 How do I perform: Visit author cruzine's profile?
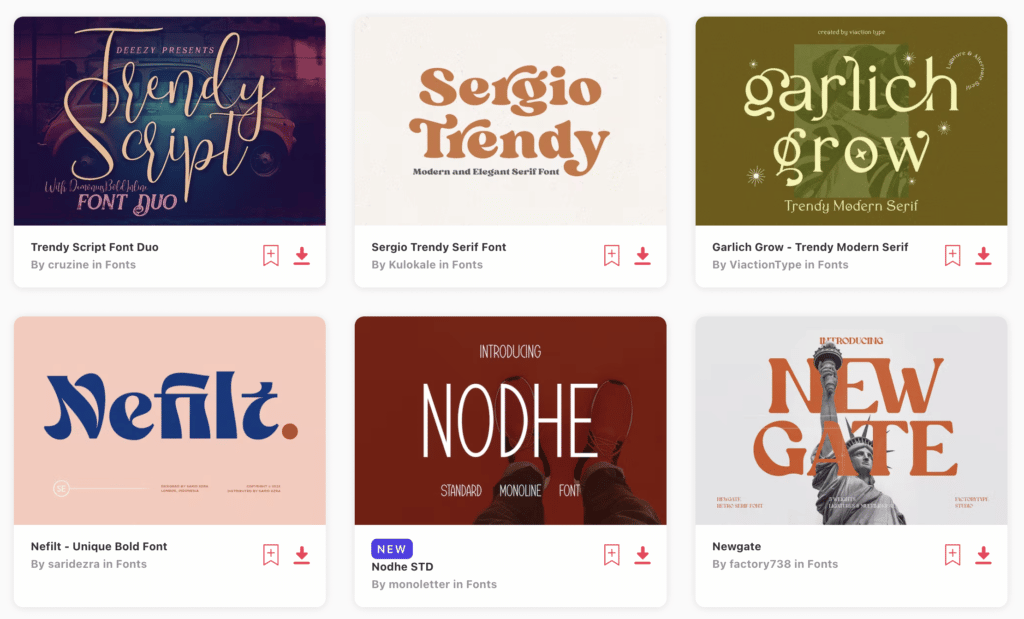click(69, 264)
